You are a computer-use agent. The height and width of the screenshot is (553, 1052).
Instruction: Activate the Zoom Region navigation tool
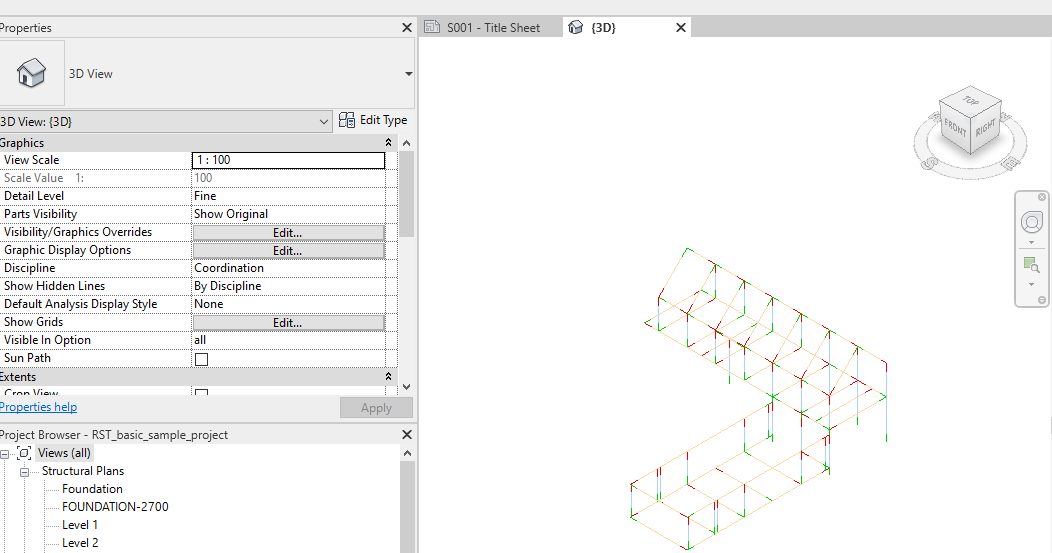point(1031,265)
